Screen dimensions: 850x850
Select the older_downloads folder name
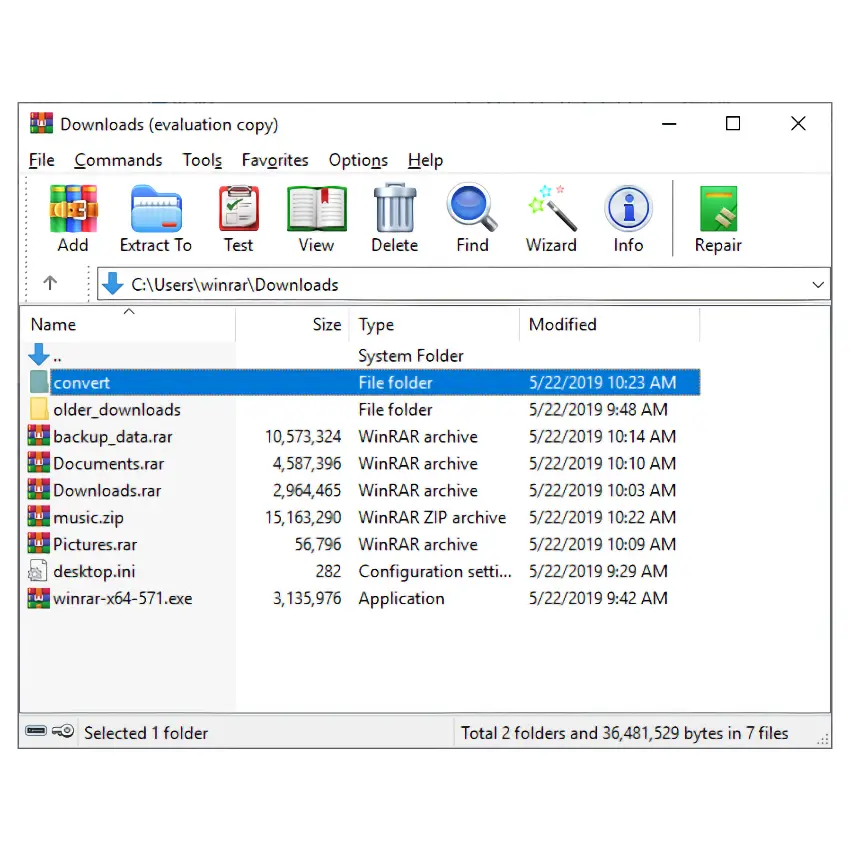pyautogui.click(x=117, y=410)
